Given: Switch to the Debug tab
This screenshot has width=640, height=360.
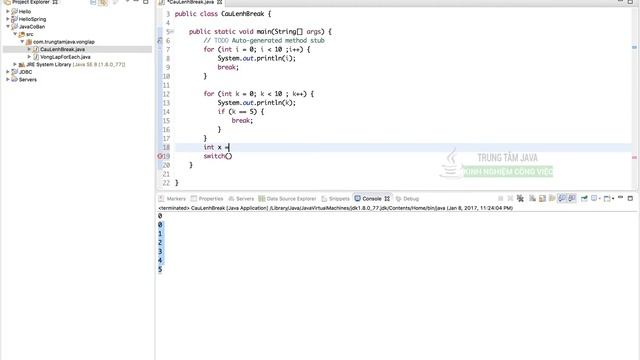Looking at the screenshot, I should [x=407, y=199].
